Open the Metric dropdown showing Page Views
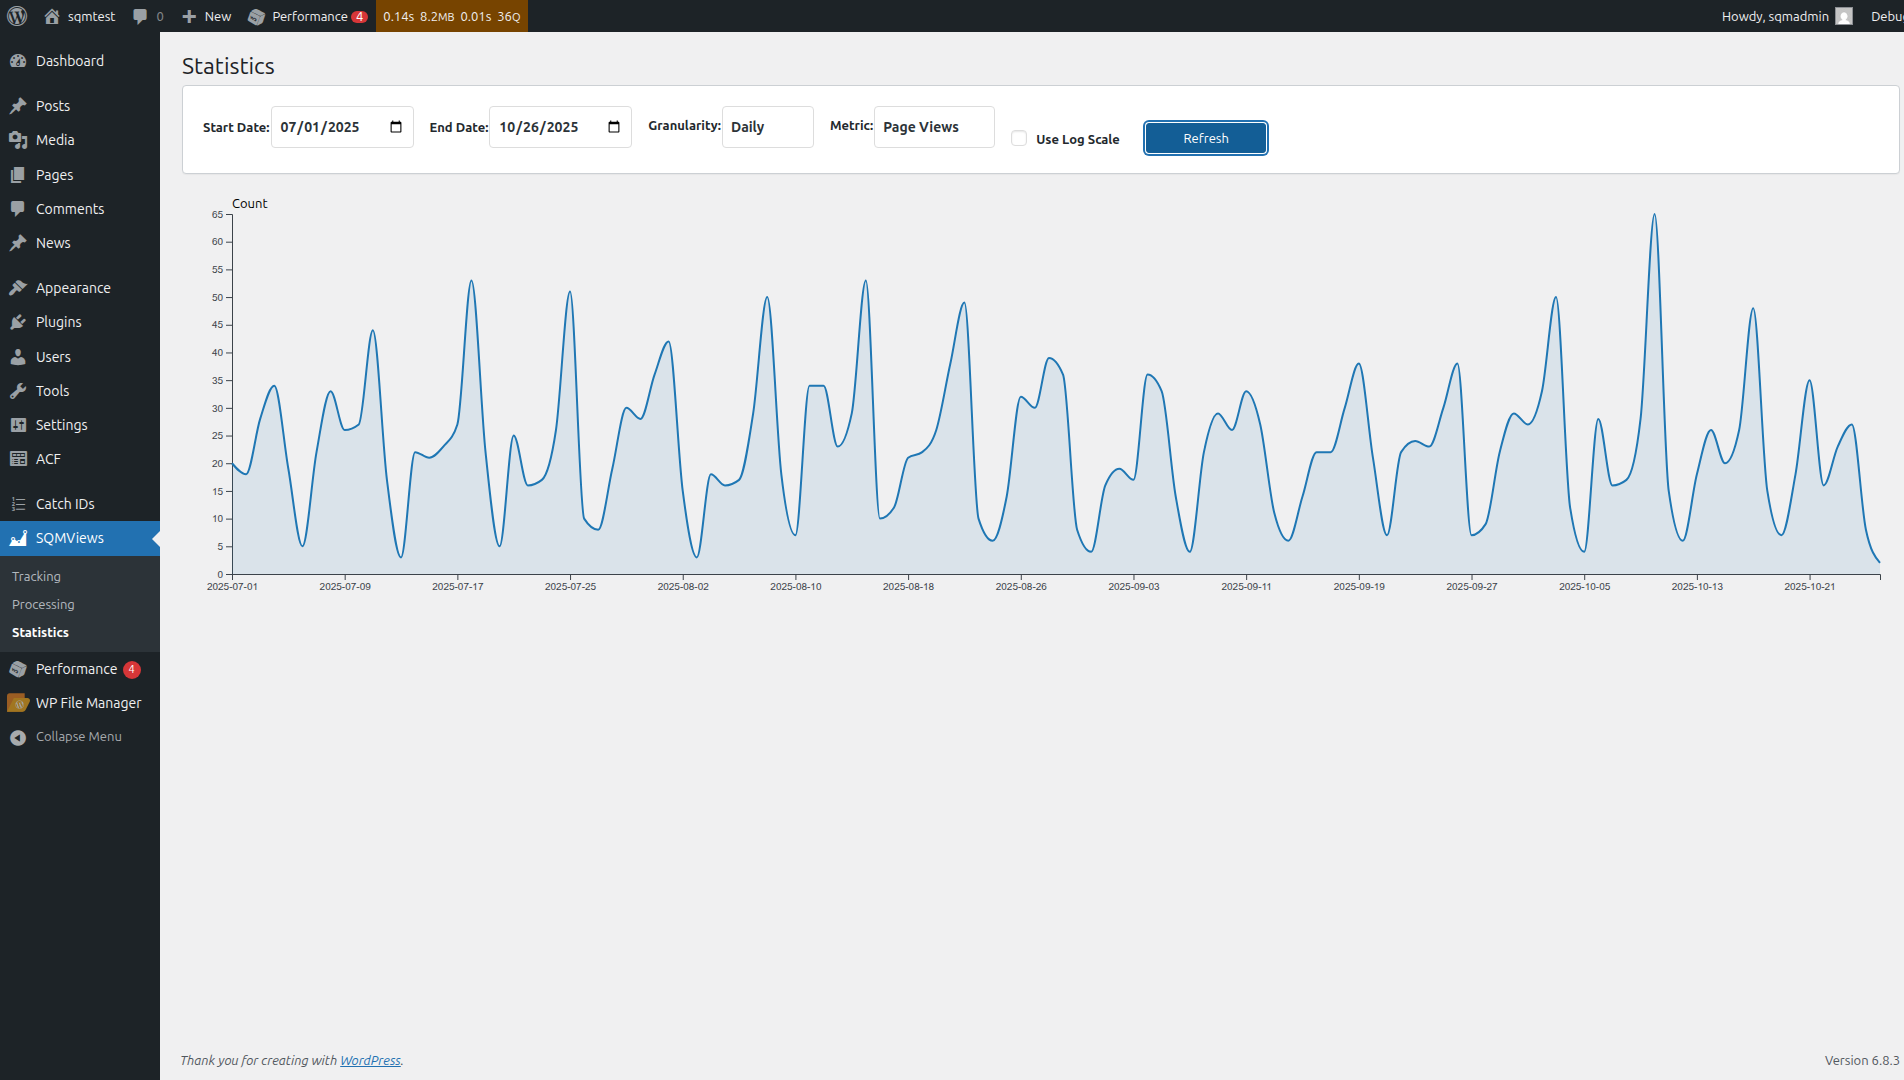Screen dimensions: 1904x1080 tap(933, 127)
